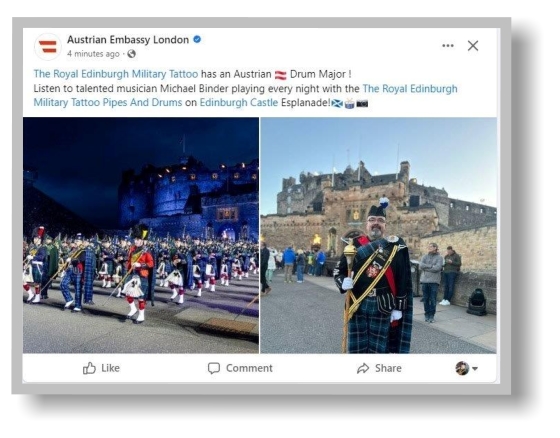Viewport: 560px width, 438px height.
Task: Open the three-dots post options menu
Action: (x=448, y=45)
